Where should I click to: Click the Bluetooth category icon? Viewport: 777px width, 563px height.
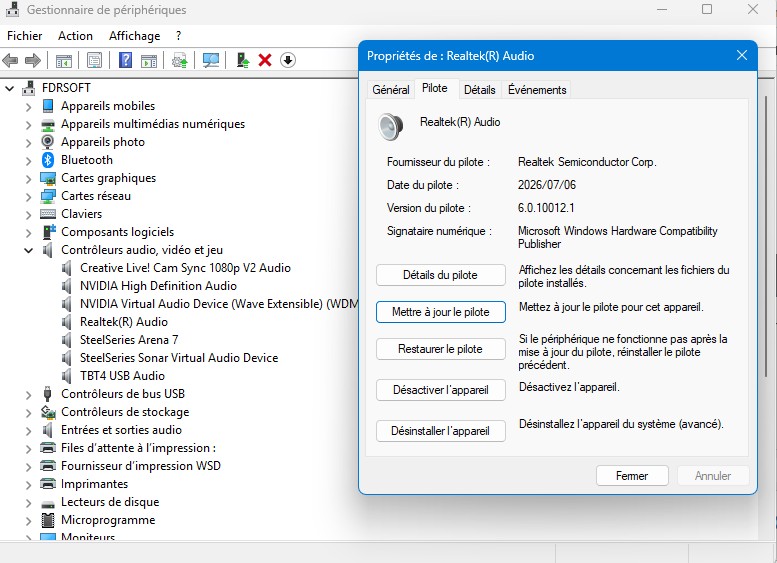[48, 160]
